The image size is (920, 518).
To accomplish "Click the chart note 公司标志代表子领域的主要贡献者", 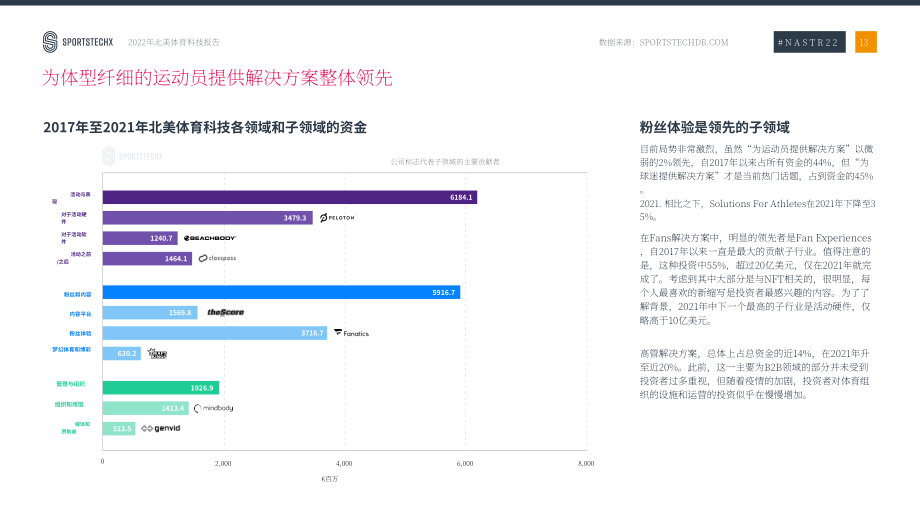I will [445, 162].
